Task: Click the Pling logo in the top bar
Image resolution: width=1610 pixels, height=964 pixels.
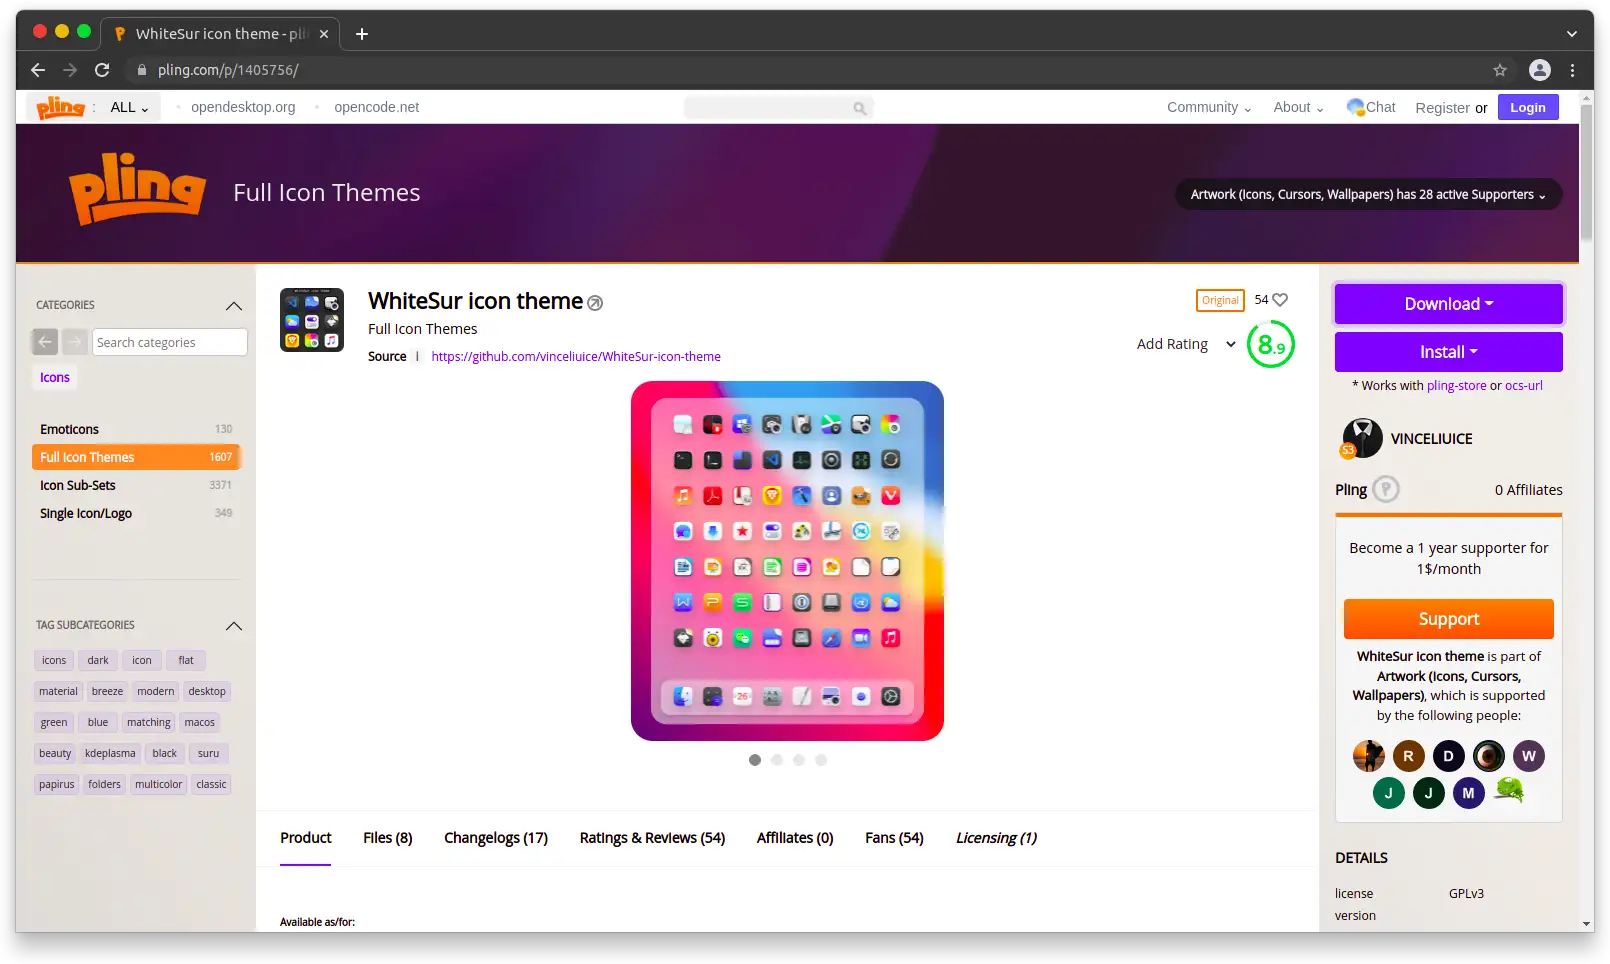Action: [x=60, y=107]
